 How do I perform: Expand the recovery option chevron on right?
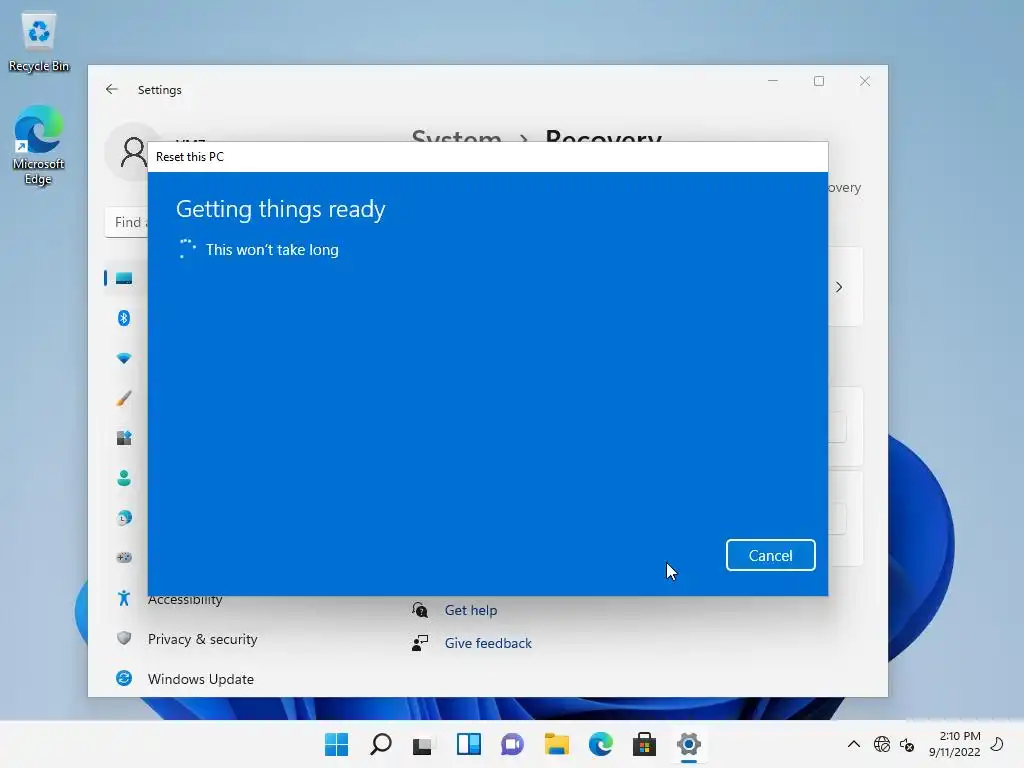click(839, 287)
